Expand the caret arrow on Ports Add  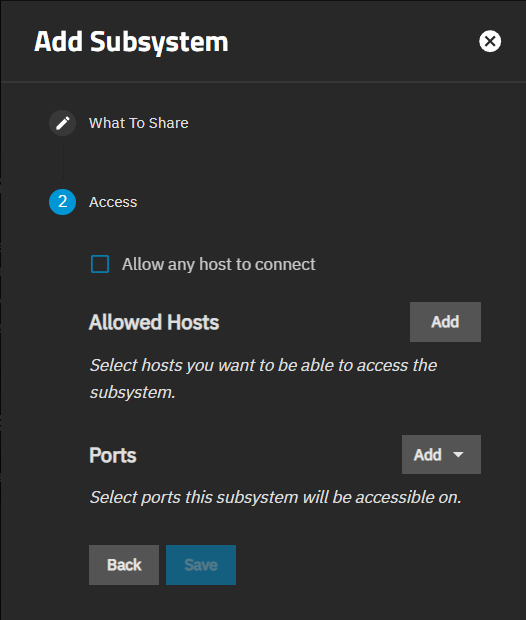[x=458, y=455]
